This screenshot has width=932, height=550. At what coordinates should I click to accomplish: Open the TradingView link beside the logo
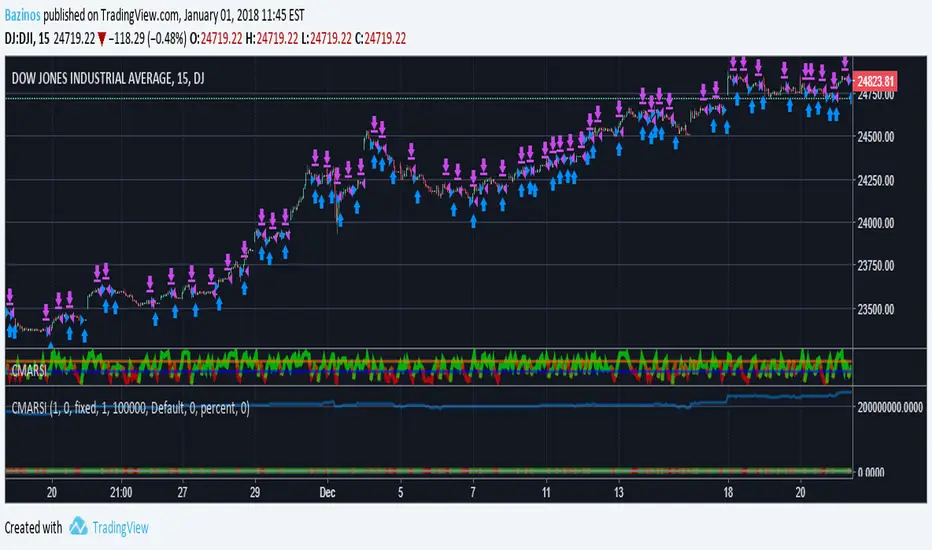click(121, 527)
